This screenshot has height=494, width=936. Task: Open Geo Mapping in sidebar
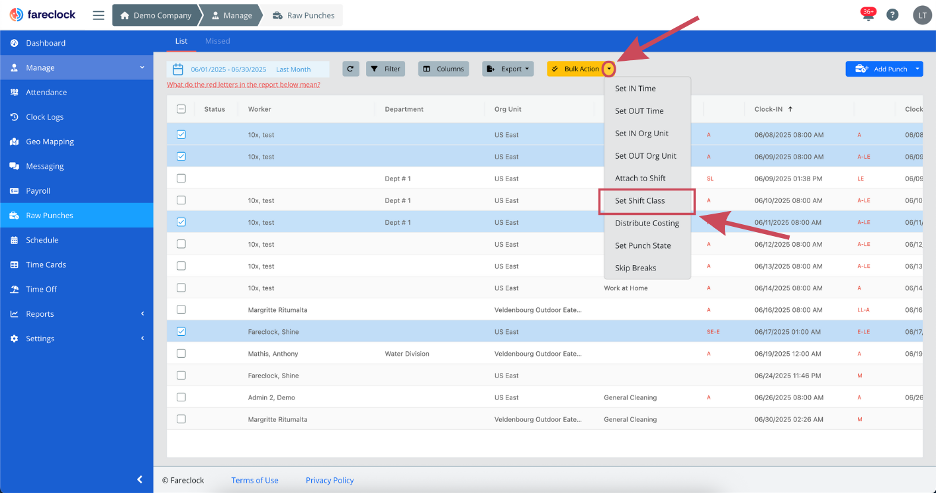coord(76,141)
